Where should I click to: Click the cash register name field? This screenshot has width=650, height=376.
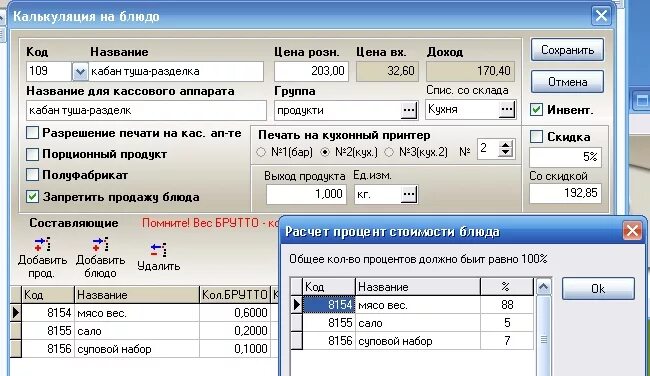[146, 110]
